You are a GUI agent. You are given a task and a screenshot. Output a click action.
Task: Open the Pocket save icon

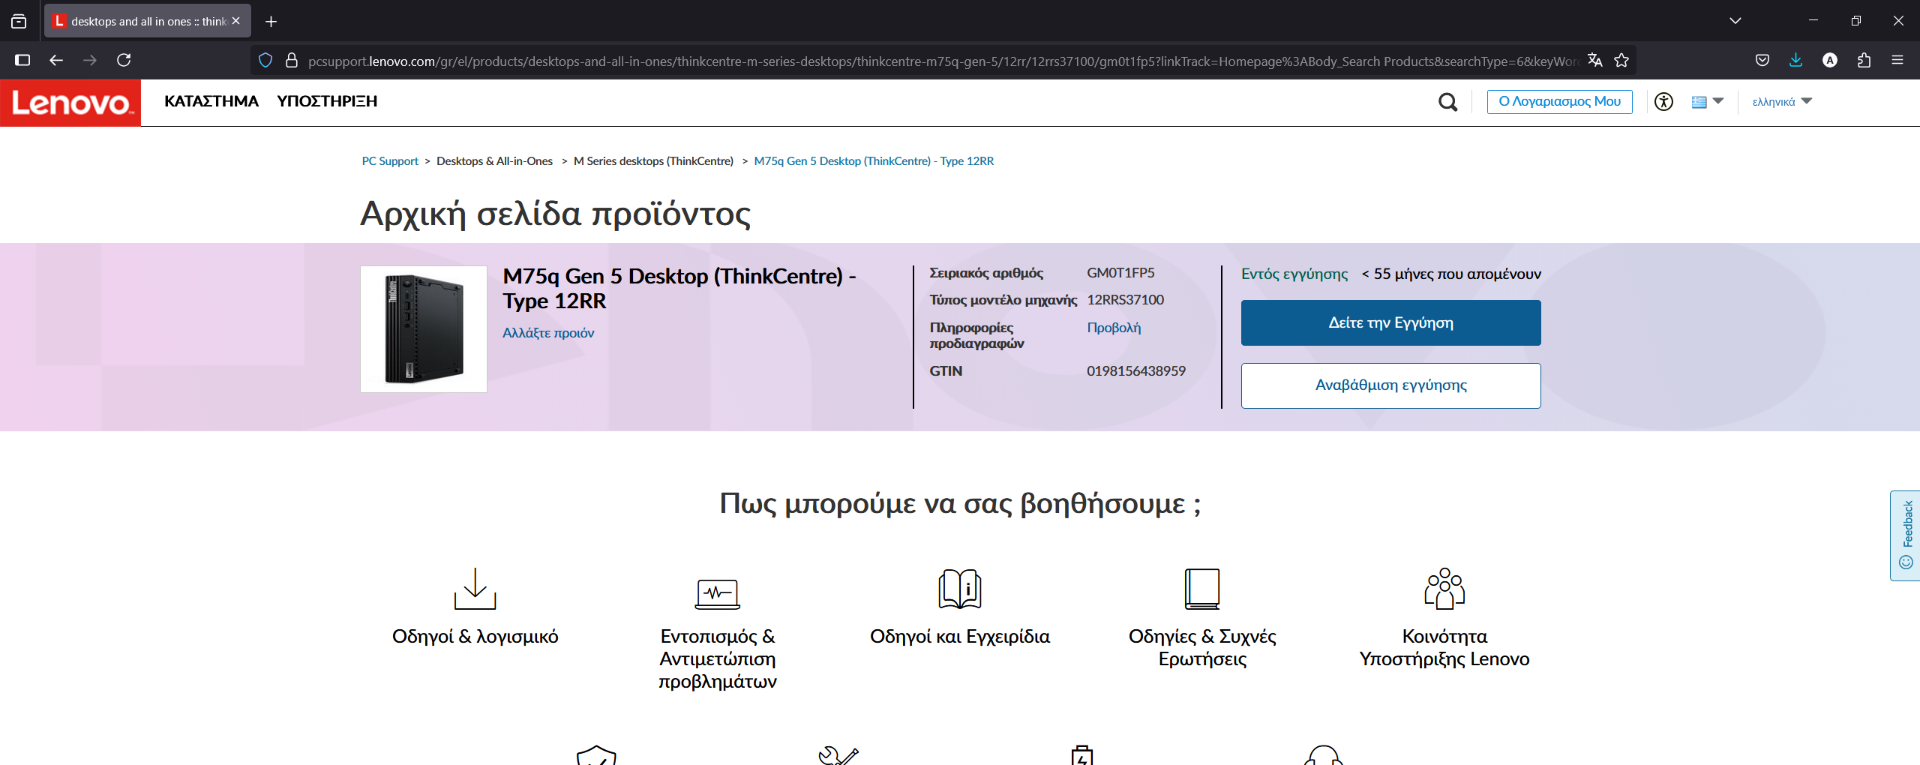[x=1762, y=60]
